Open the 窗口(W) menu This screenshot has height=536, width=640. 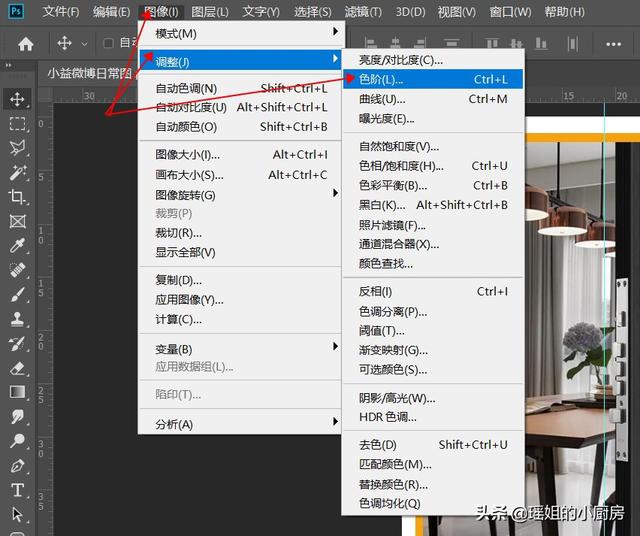tap(510, 11)
